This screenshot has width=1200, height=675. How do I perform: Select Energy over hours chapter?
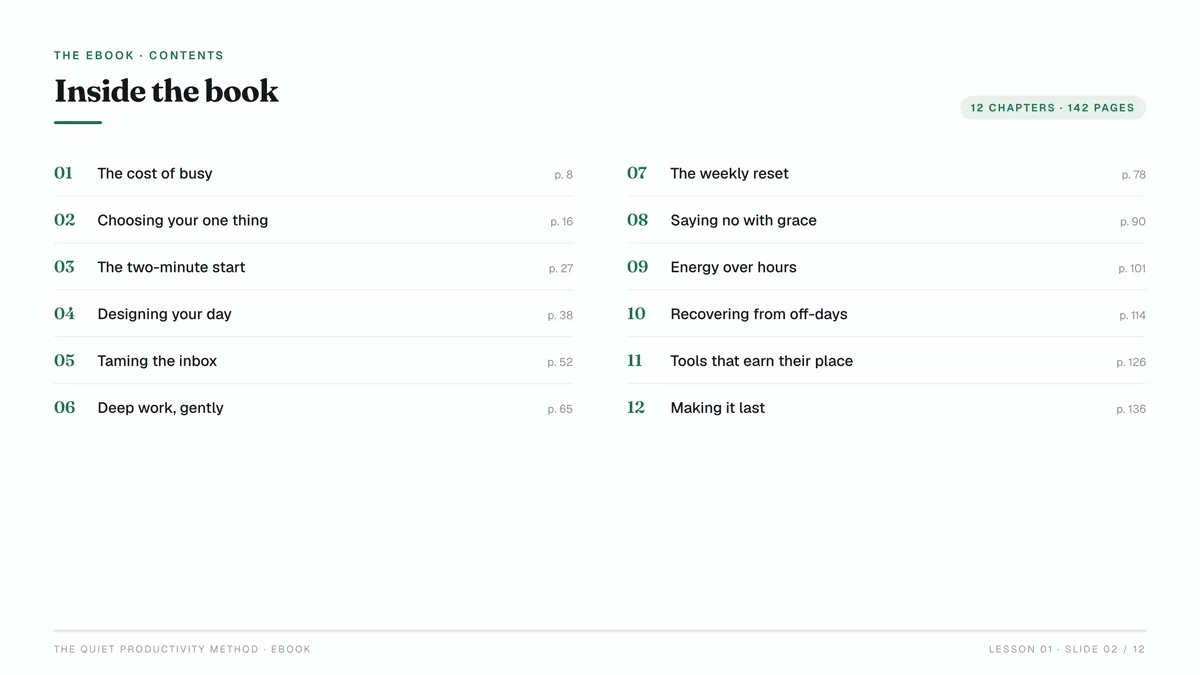(x=886, y=267)
